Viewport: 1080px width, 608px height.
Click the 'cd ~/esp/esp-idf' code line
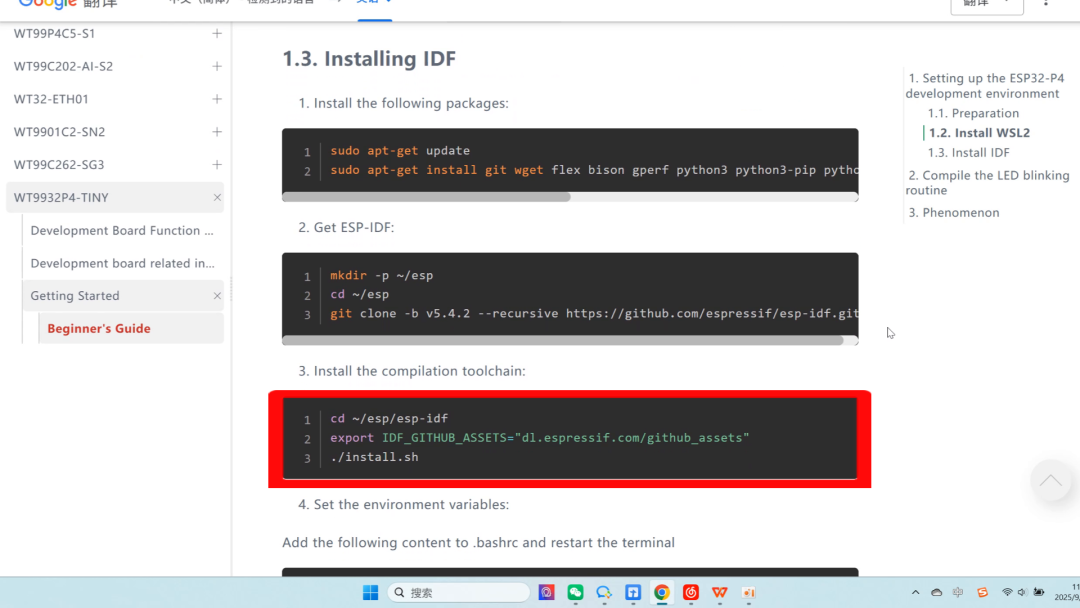click(x=389, y=419)
